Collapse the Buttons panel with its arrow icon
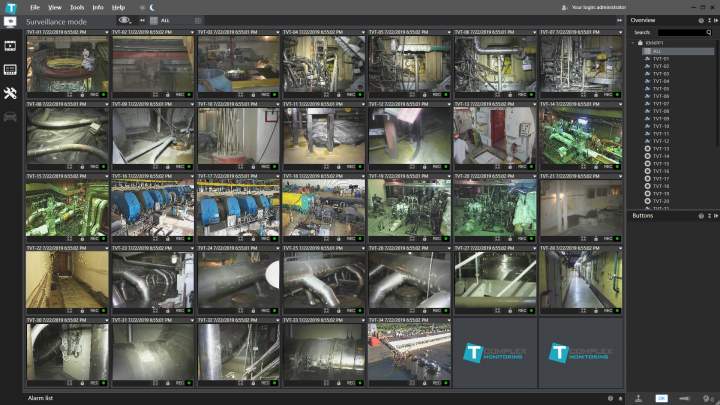 click(x=716, y=215)
